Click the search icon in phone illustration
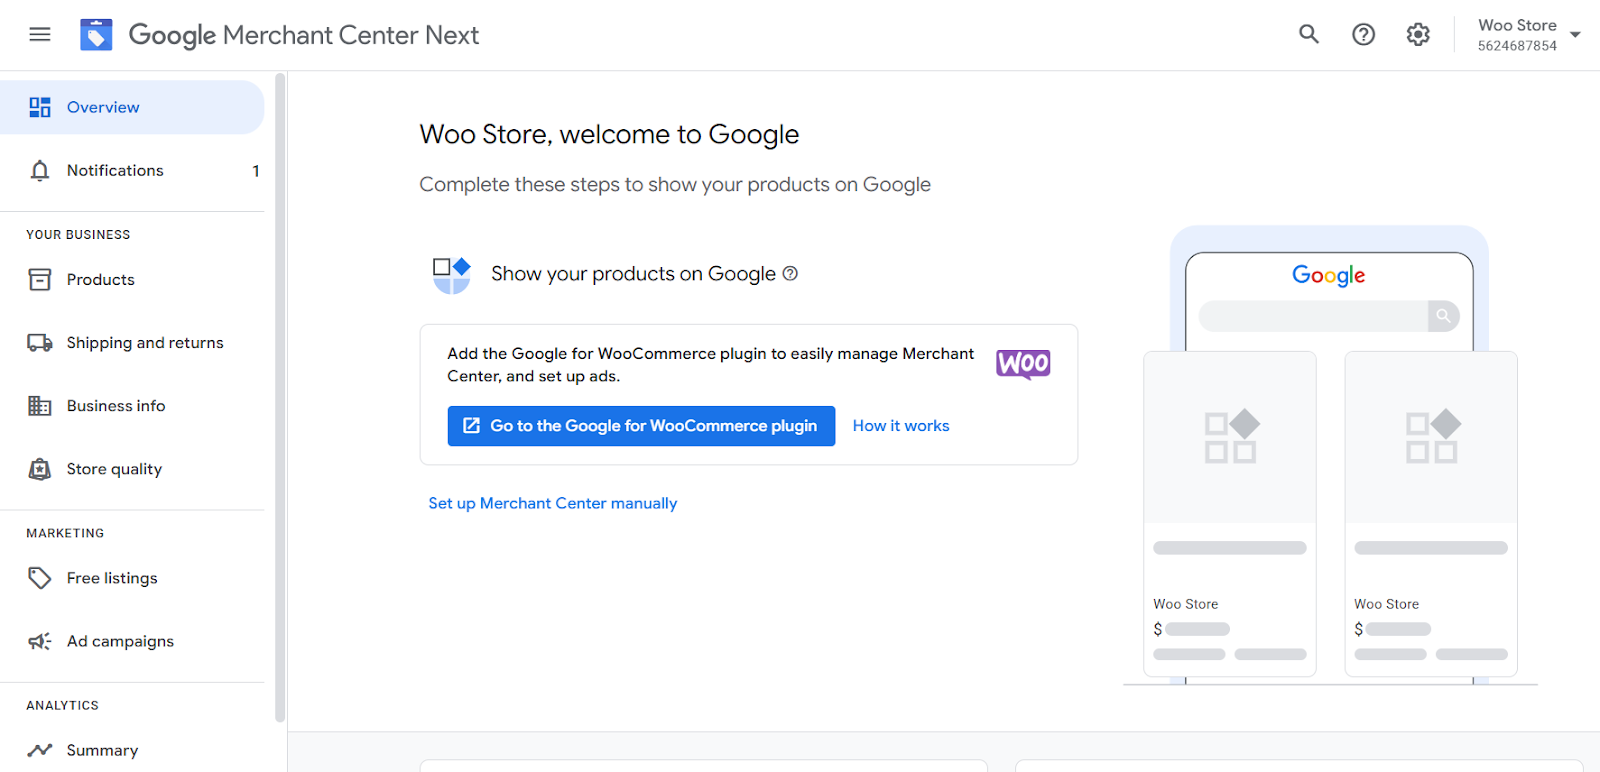The height and width of the screenshot is (772, 1600). click(1443, 316)
